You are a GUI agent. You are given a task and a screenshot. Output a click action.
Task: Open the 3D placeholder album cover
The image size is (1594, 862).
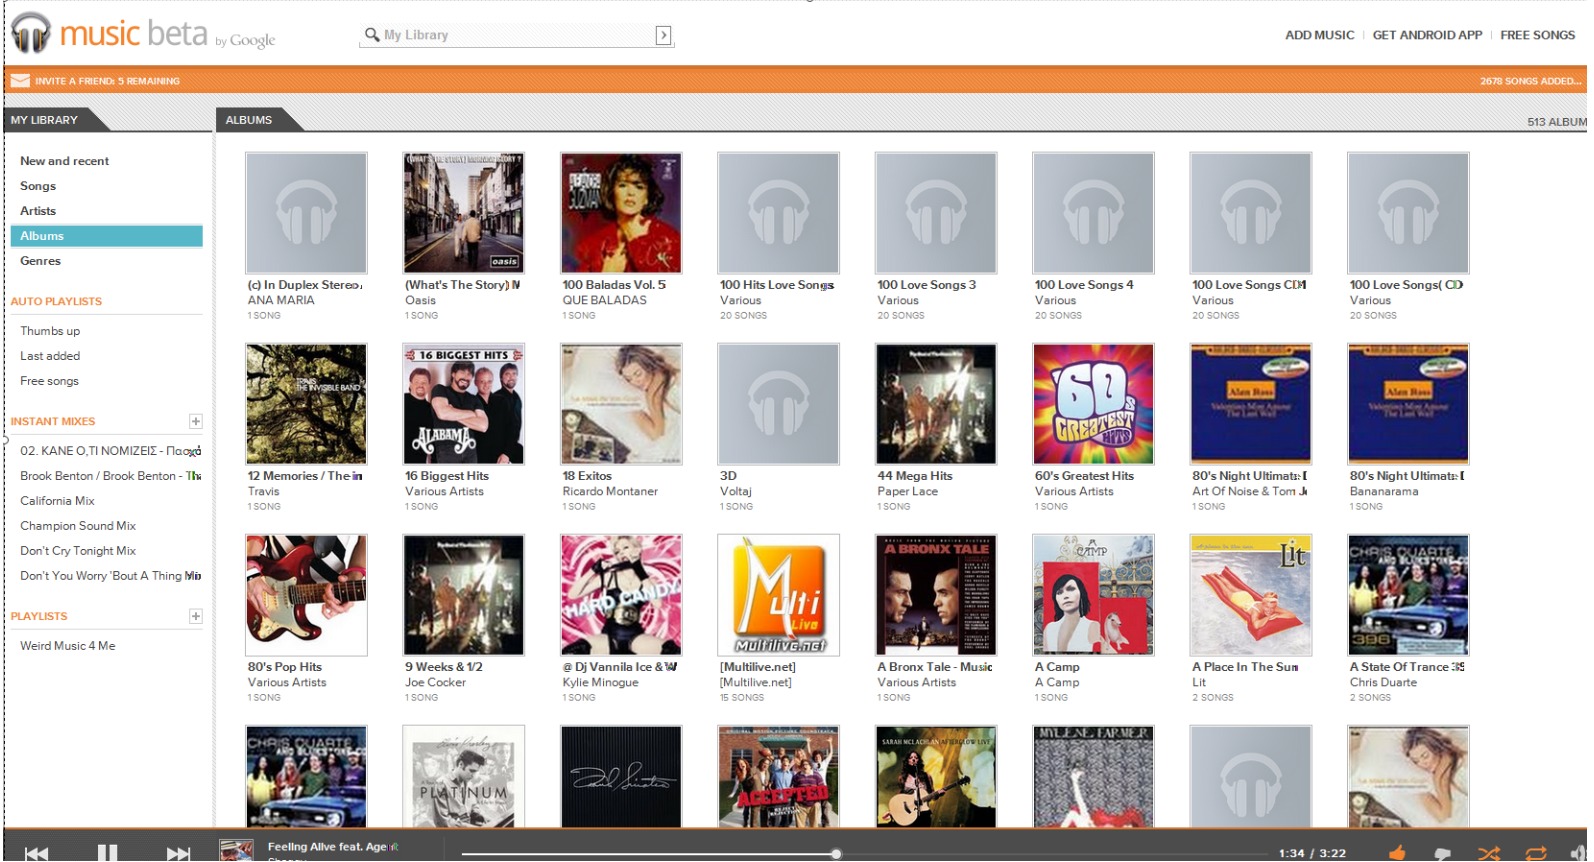point(779,404)
